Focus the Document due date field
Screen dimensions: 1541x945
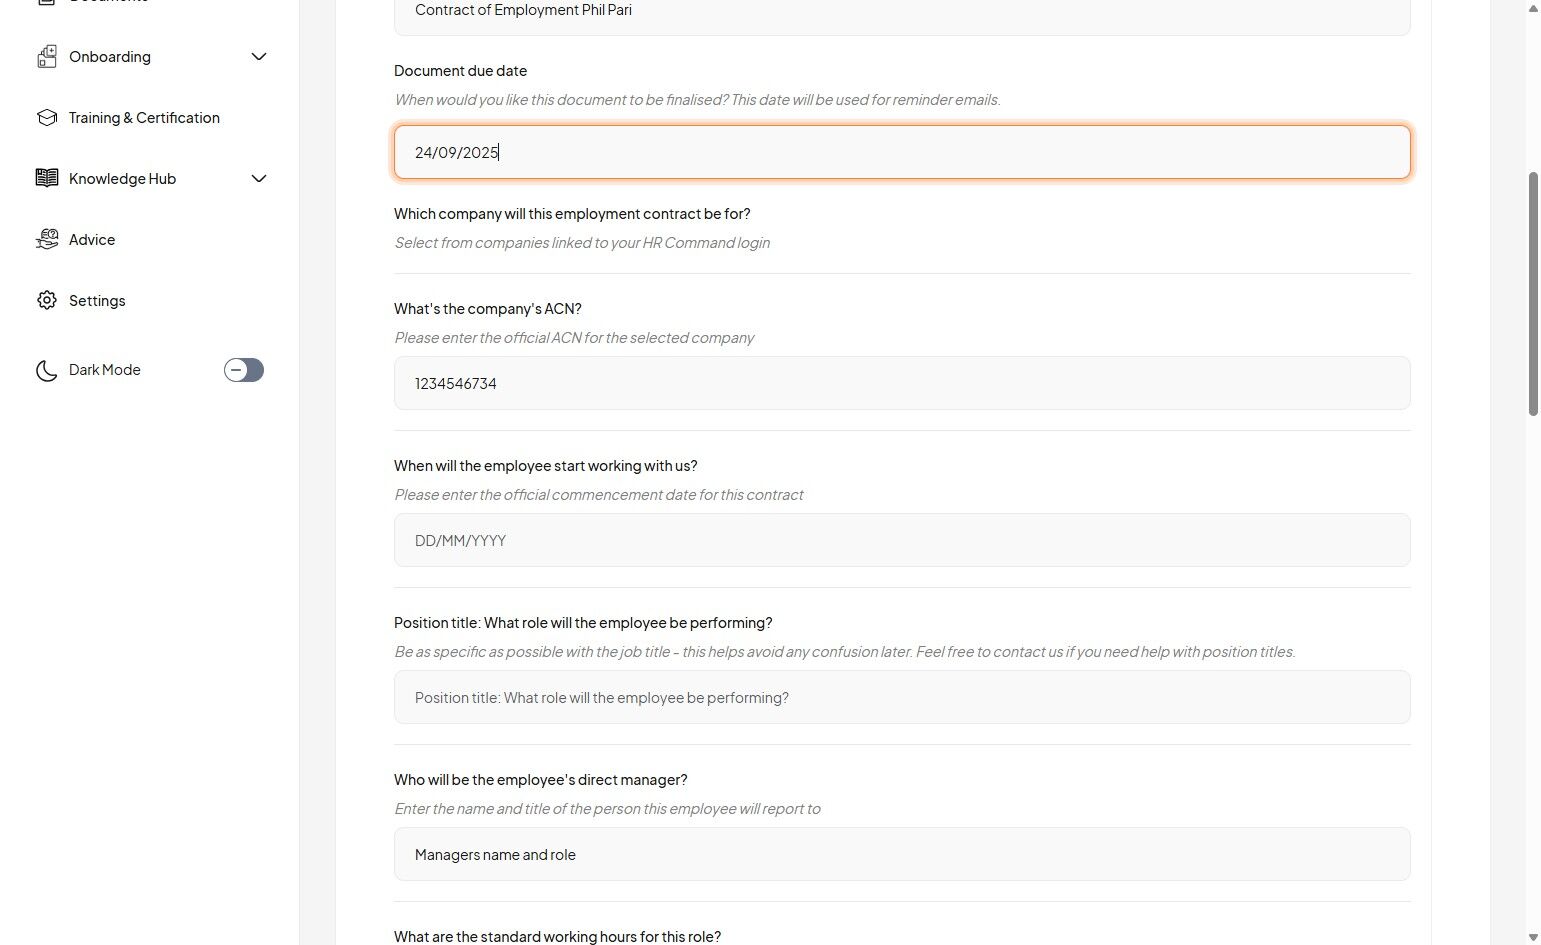tap(901, 152)
